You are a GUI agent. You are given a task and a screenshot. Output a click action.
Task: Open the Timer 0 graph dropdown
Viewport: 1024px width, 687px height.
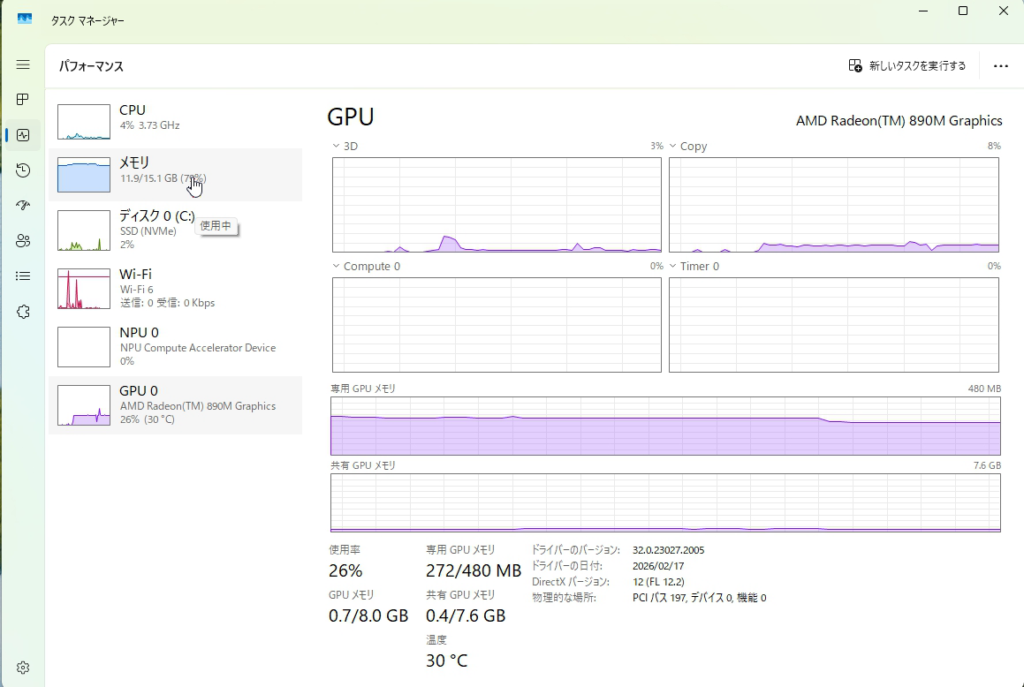click(673, 267)
